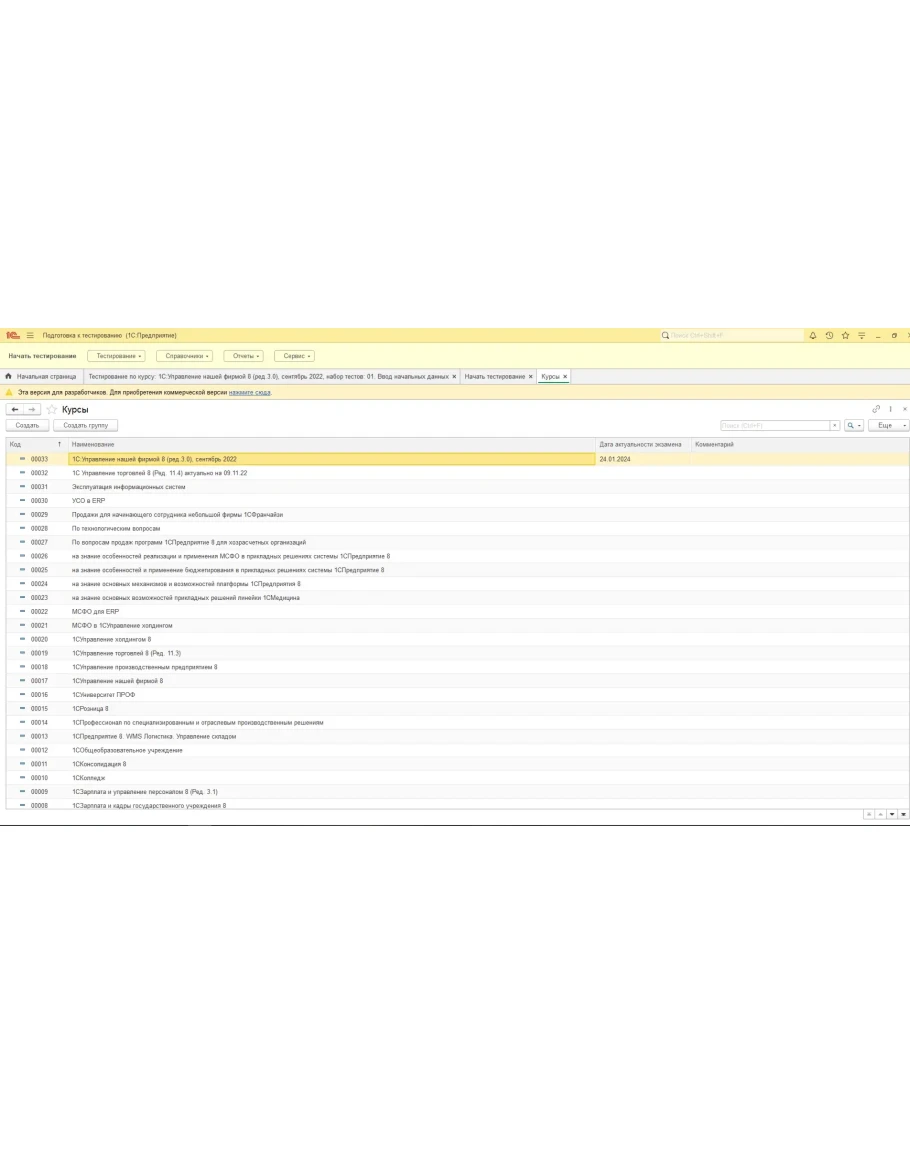Screen dimensions: 910x1155
Task: Go to the Начальная страница home icon
Action: pos(9,377)
